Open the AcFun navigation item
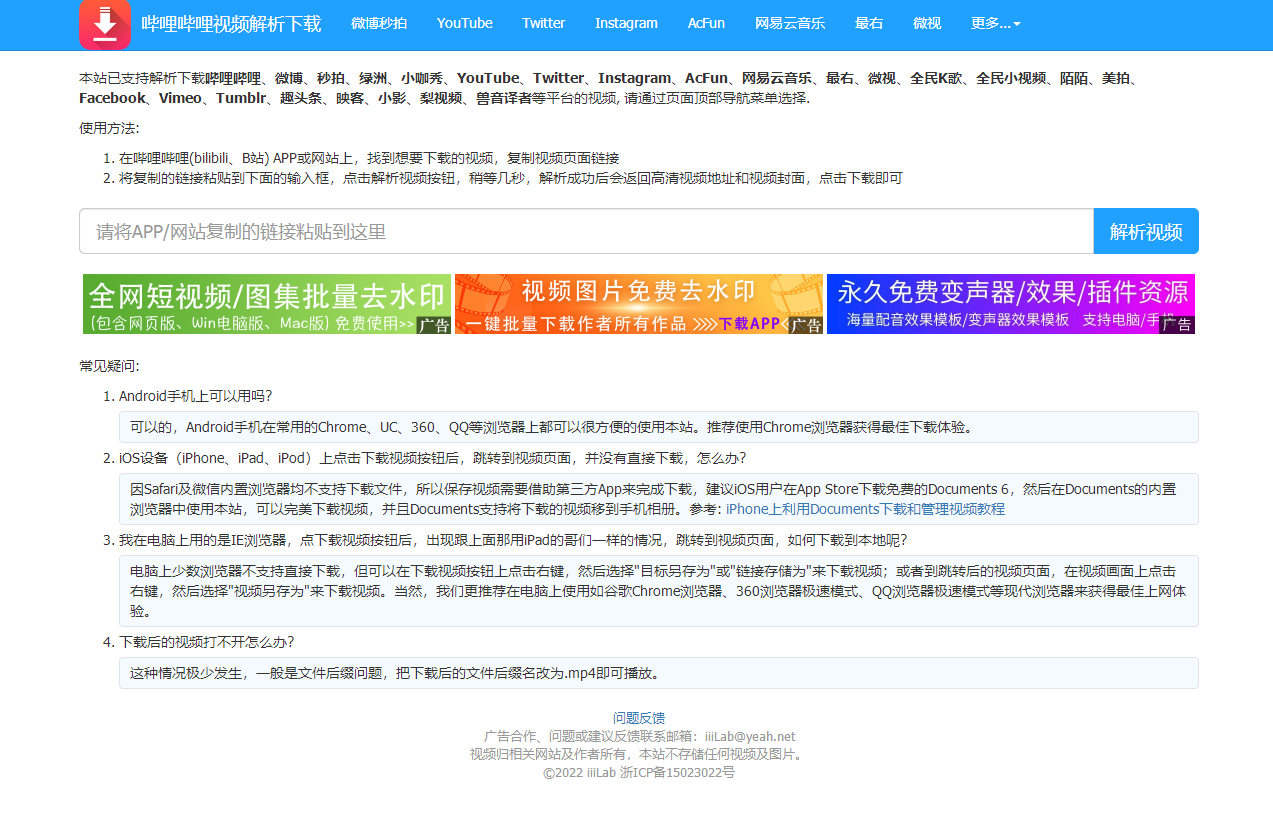Screen dimensions: 1273x837 pyautogui.click(x=707, y=23)
